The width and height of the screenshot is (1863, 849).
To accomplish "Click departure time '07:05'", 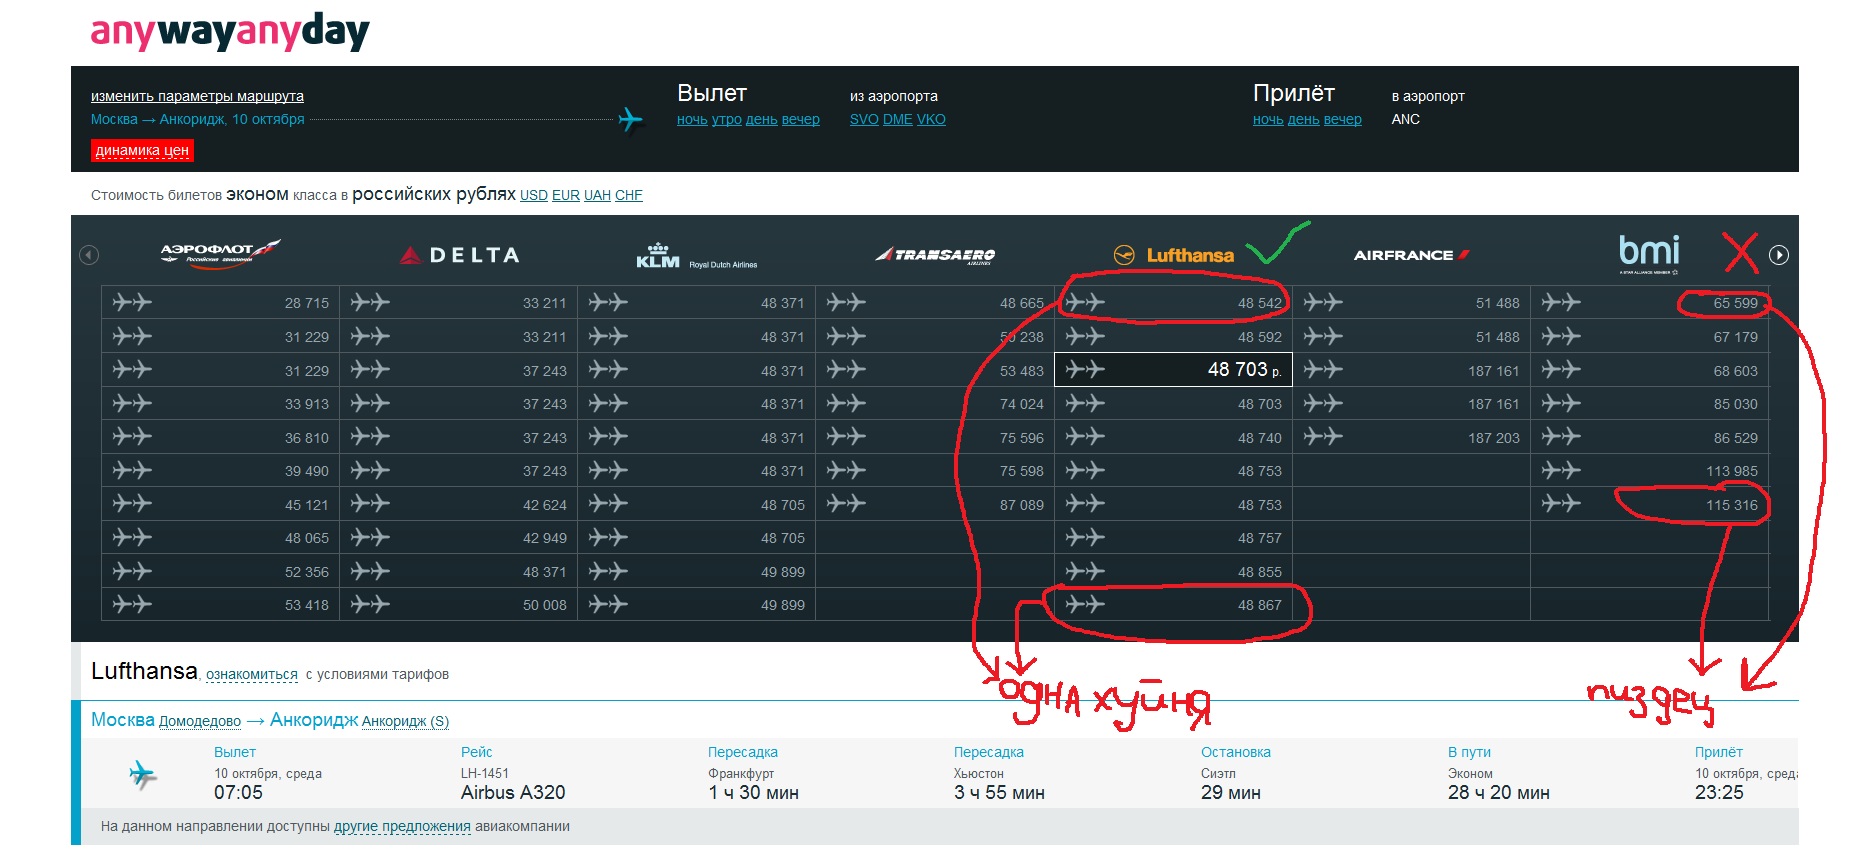I will click(x=239, y=793).
